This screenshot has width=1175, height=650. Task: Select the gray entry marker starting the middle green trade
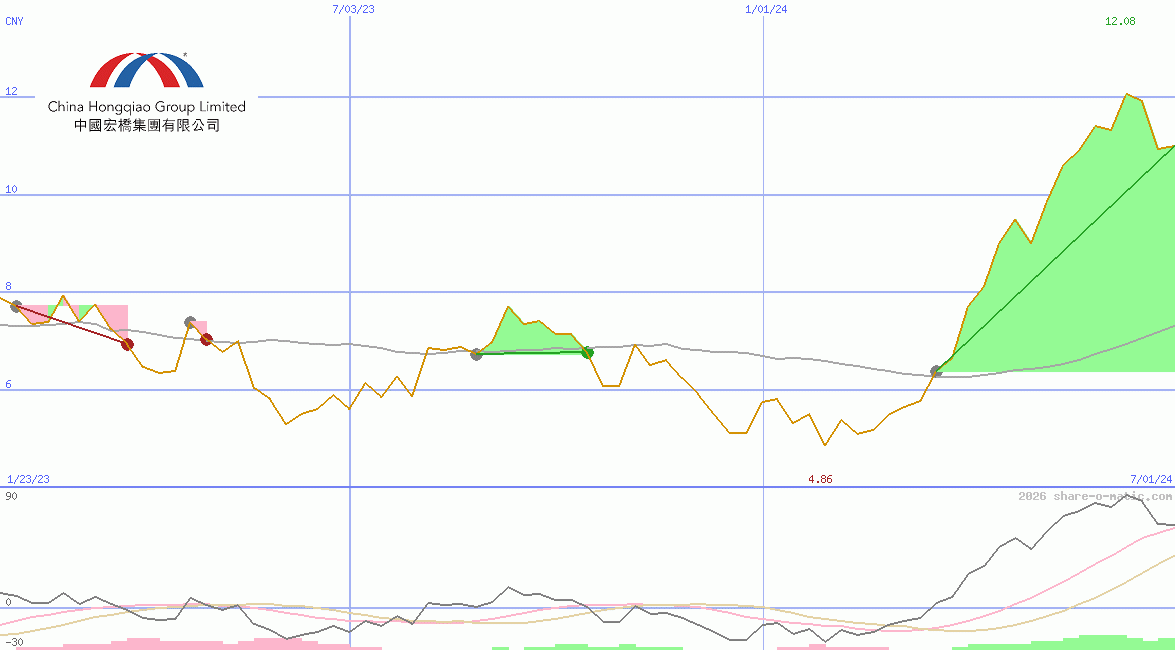point(476,354)
